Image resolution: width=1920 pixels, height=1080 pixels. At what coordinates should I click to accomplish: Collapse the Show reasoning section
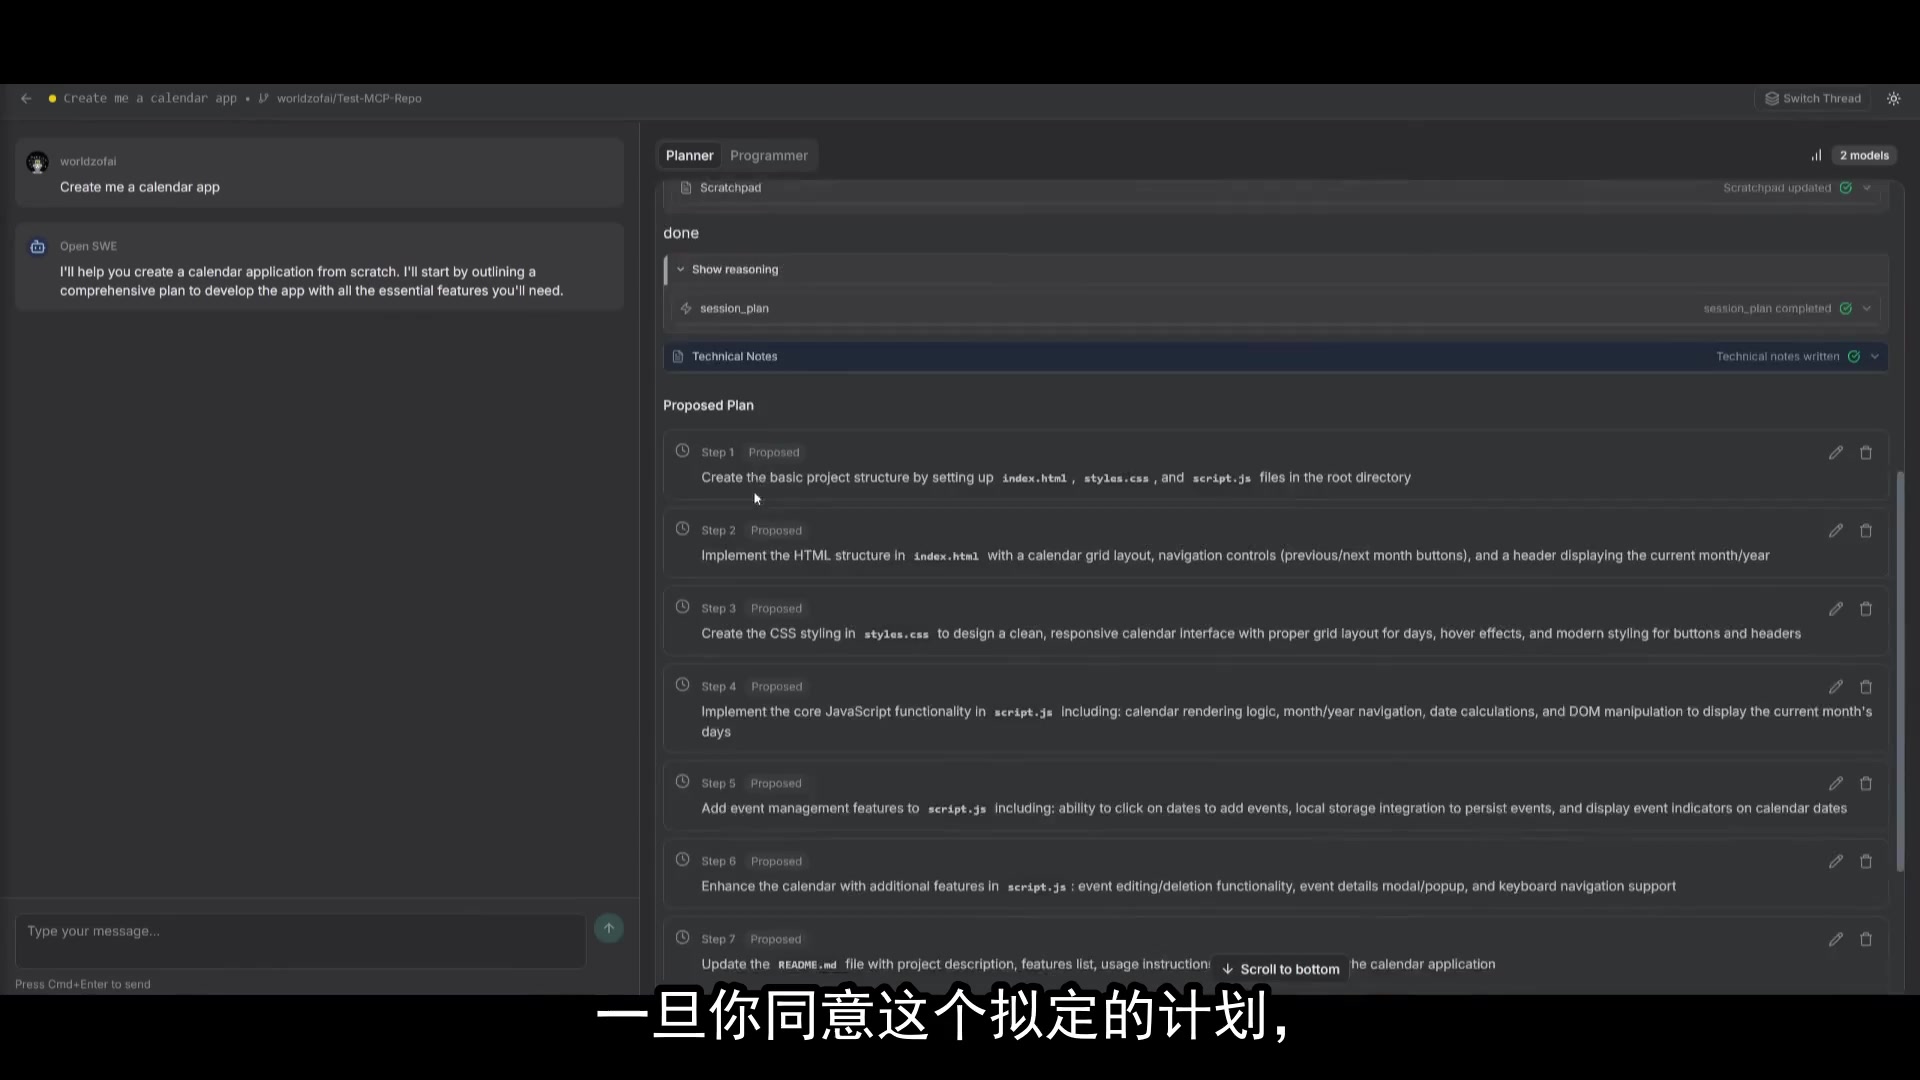681,269
